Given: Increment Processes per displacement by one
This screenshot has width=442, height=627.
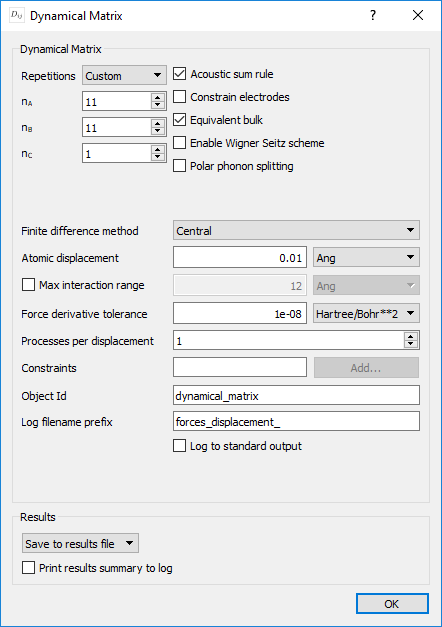Looking at the screenshot, I should pos(411,337).
